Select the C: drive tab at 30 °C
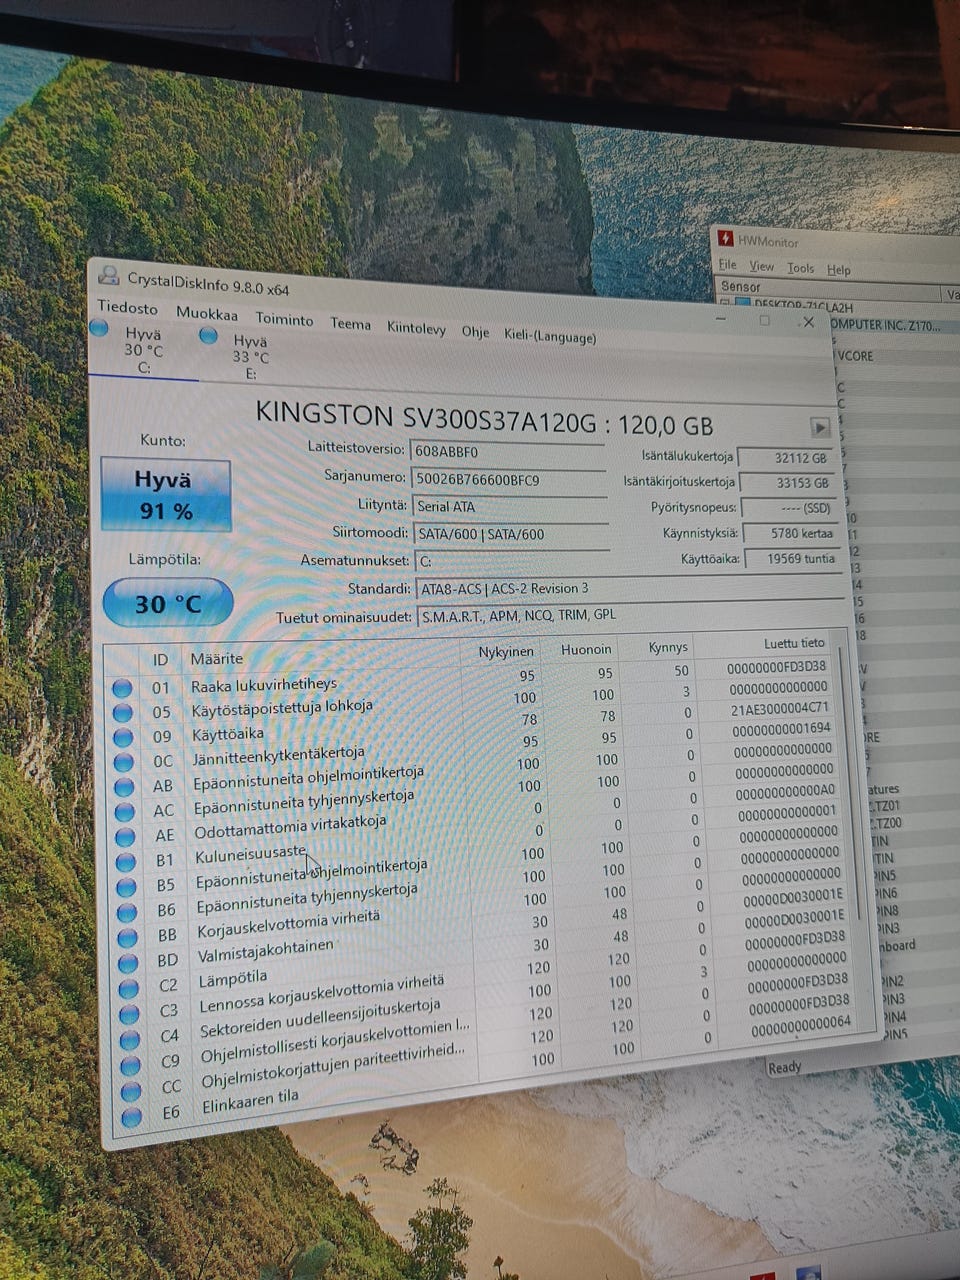The width and height of the screenshot is (960, 1280). (143, 350)
